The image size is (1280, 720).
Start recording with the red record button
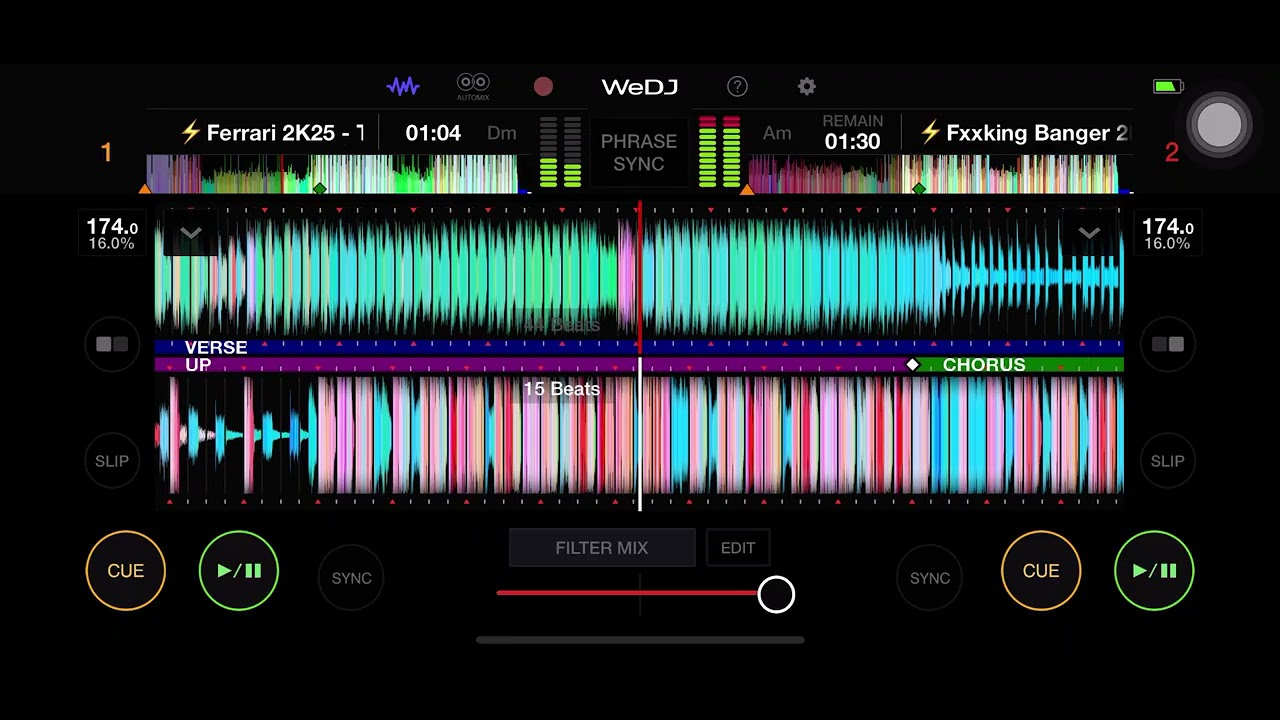[543, 87]
